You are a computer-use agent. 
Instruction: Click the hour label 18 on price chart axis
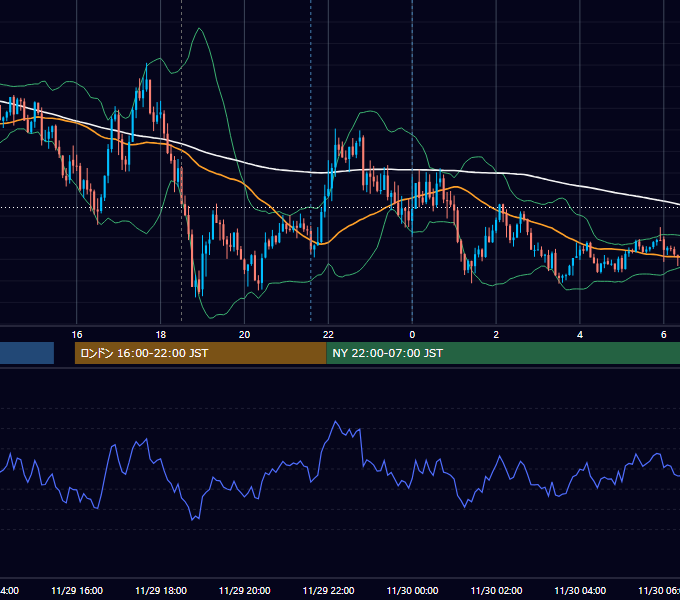[x=160, y=335]
